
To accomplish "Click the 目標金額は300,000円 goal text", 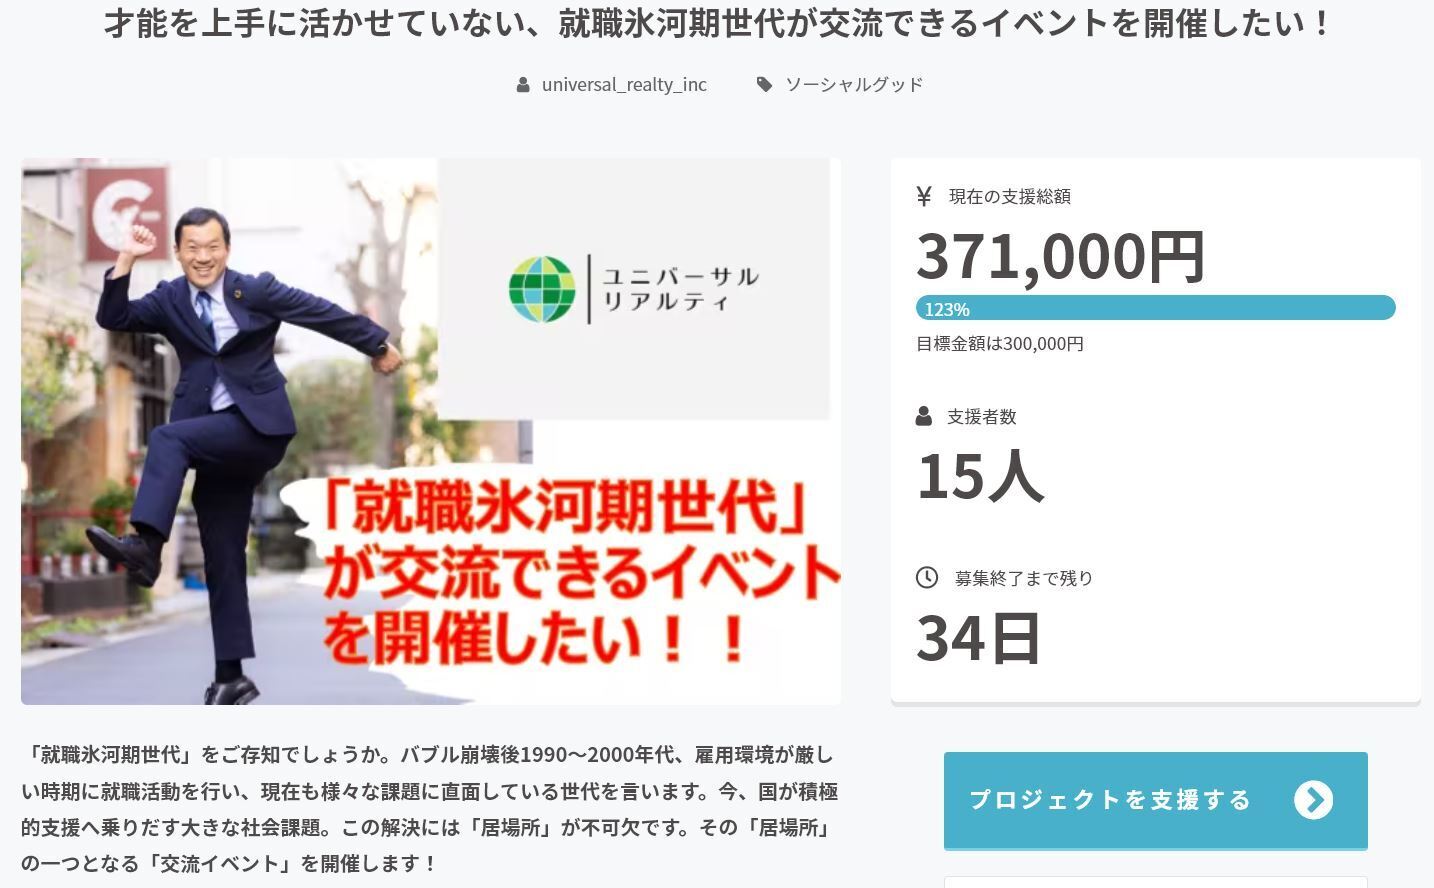I will [1000, 344].
